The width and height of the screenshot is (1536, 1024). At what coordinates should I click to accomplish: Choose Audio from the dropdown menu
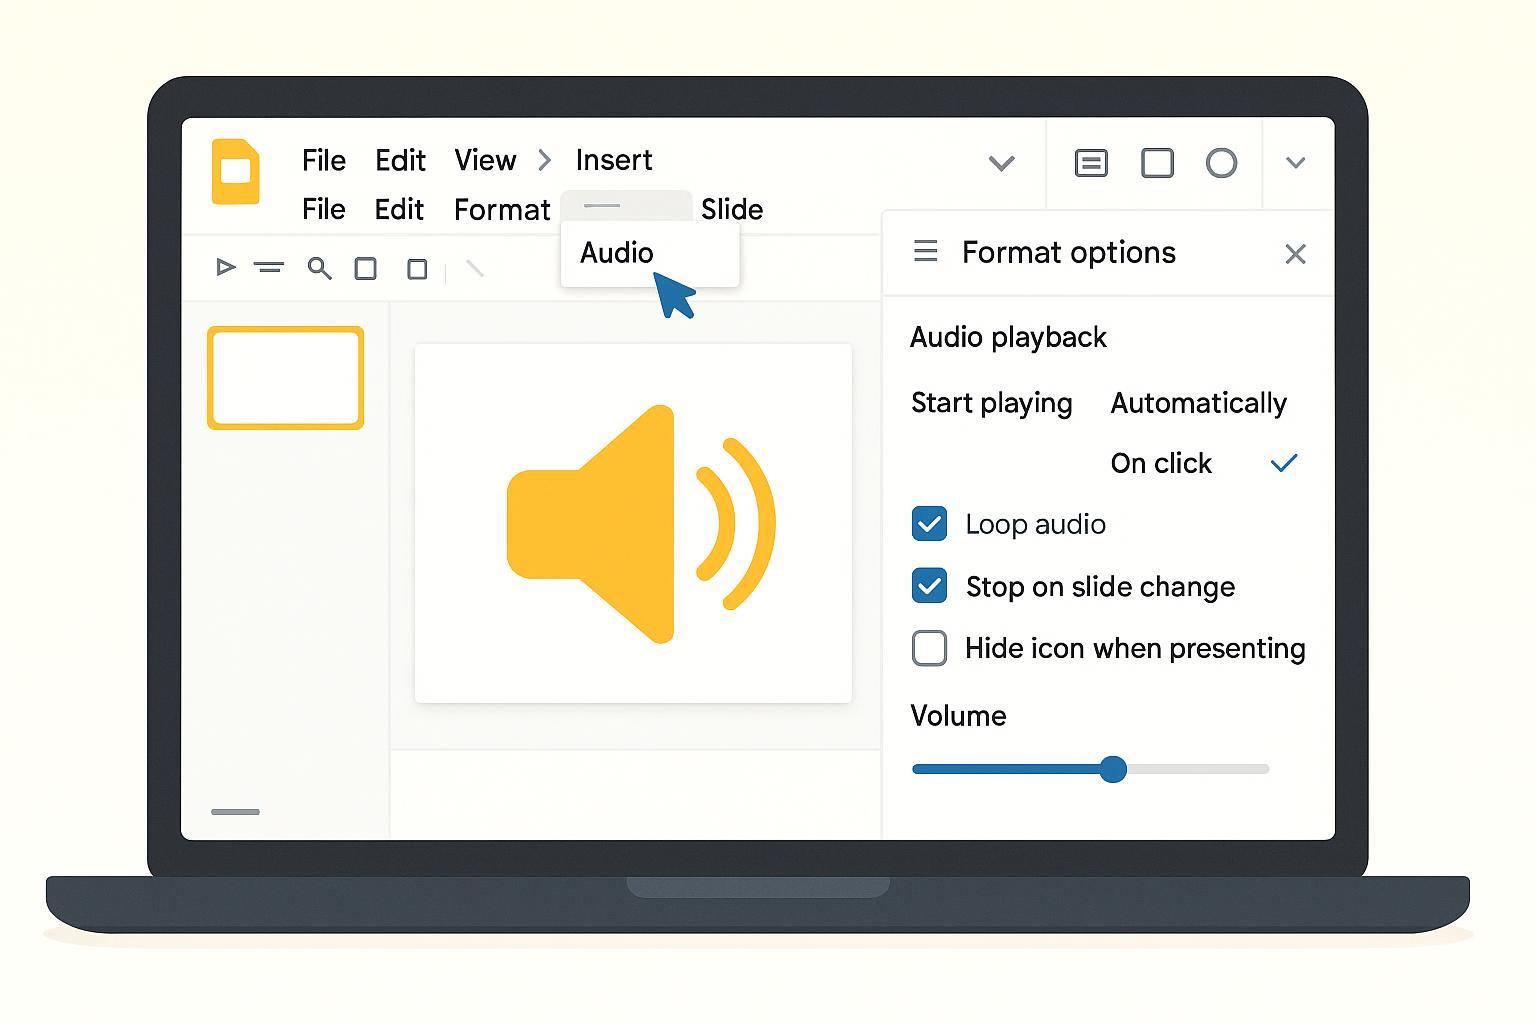[617, 253]
